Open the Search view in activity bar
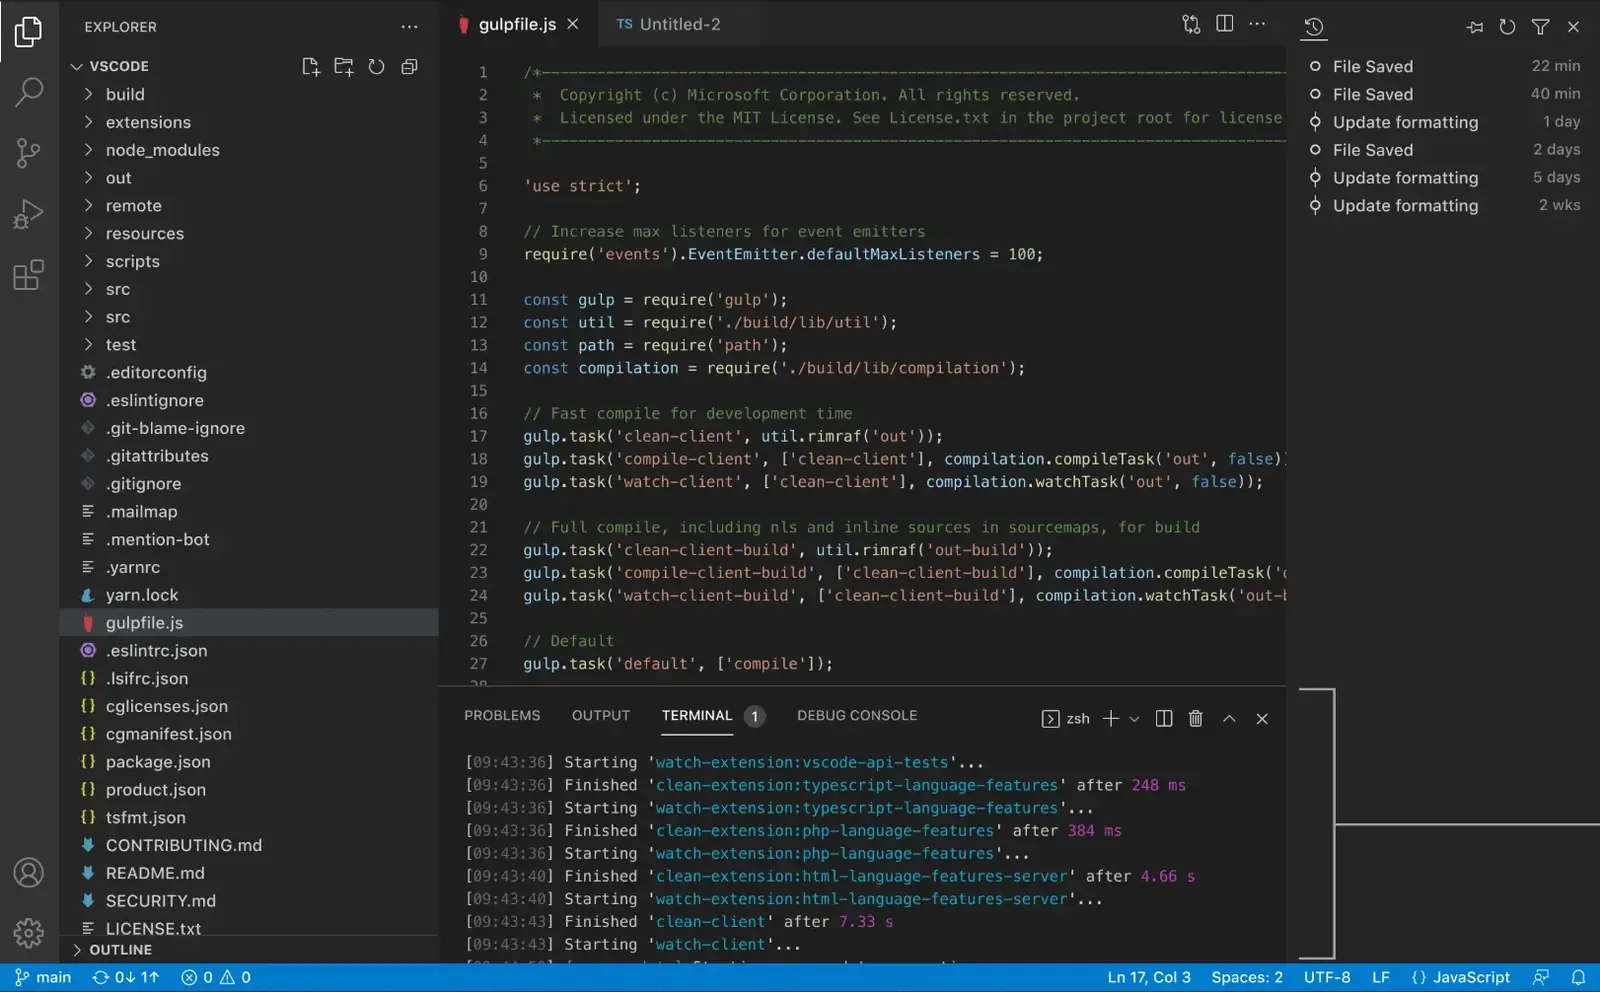The height and width of the screenshot is (992, 1600). tap(29, 92)
